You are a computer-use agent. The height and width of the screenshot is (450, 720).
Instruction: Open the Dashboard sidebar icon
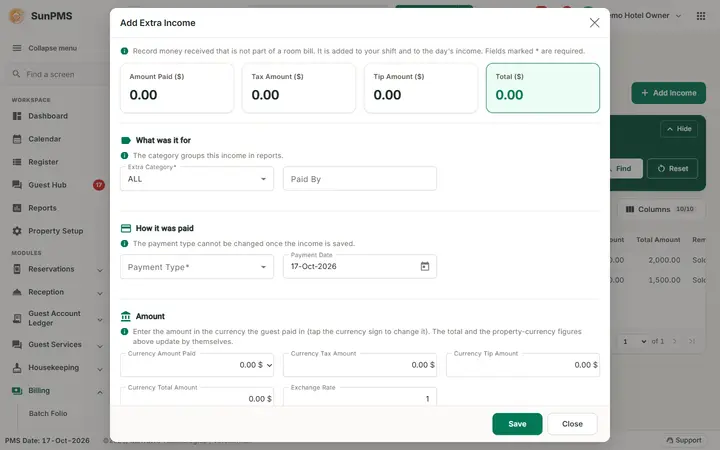(x=17, y=116)
